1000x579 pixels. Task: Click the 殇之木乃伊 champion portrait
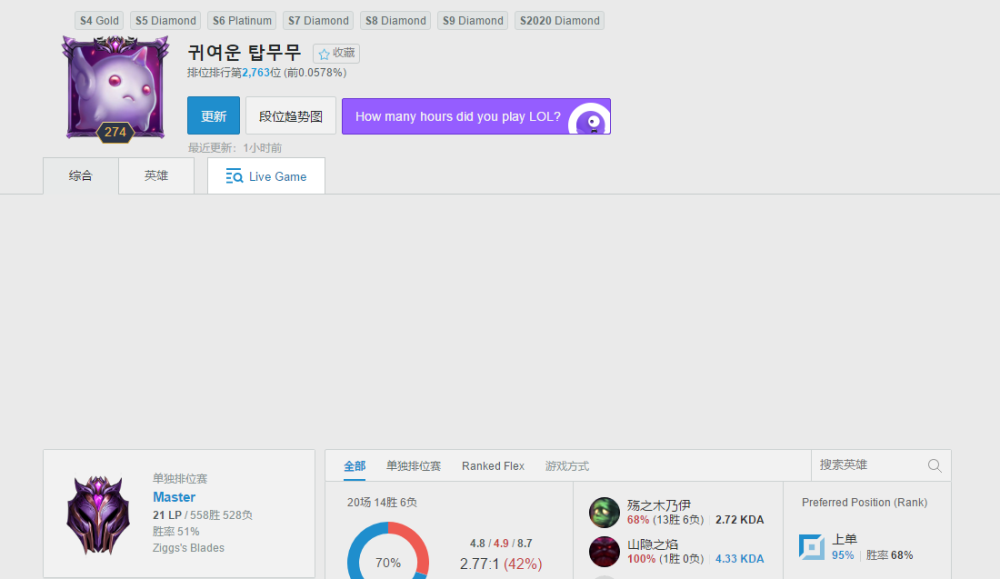[604, 513]
